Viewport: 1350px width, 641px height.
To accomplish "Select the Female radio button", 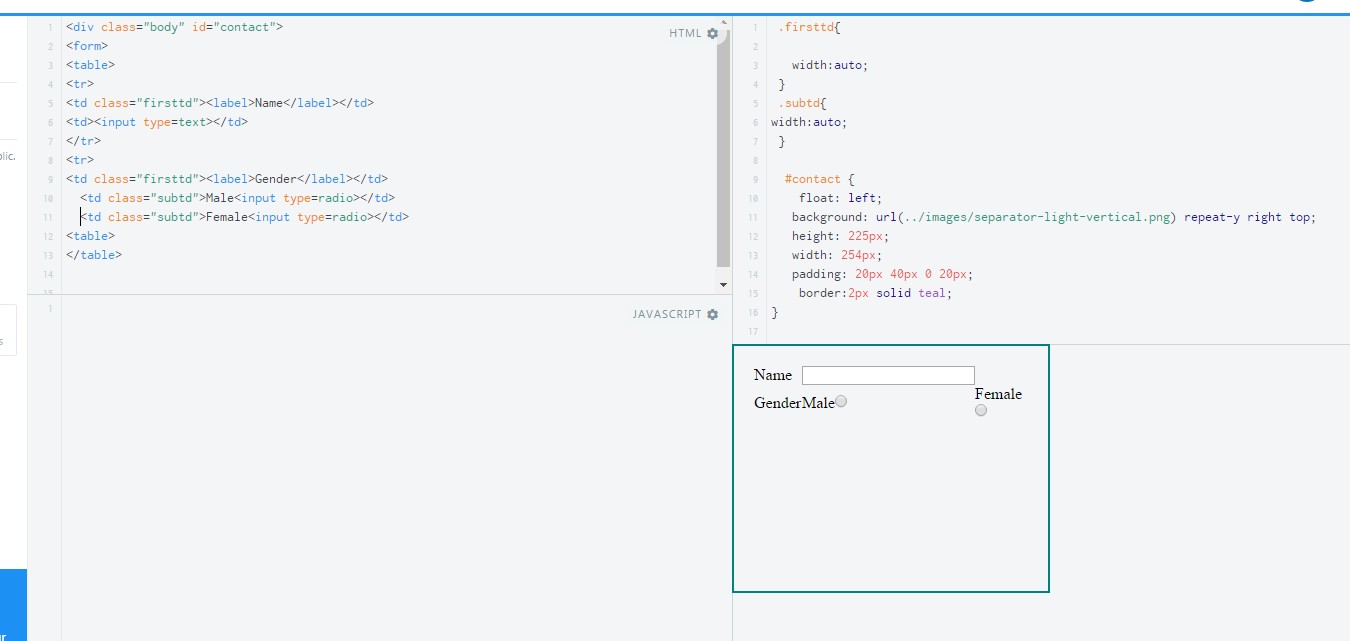I will (x=981, y=409).
